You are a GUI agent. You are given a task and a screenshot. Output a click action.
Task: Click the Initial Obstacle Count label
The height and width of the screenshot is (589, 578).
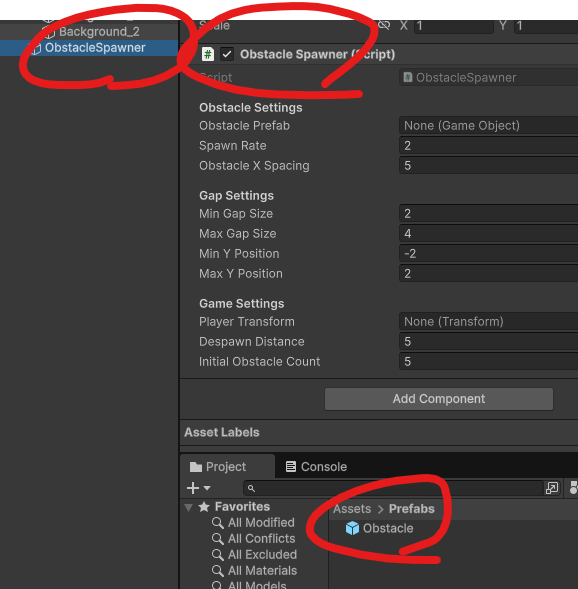[260, 361]
